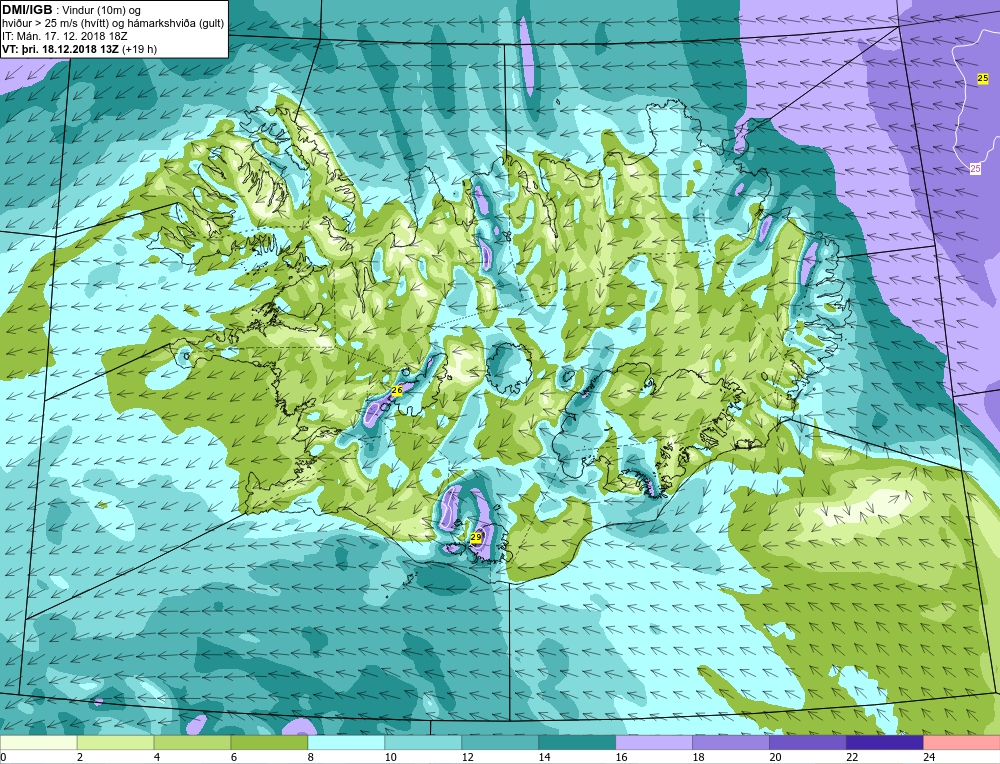Viewport: 1000px width, 764px height.
Task: Select the 4–6 m/s green legend swatch
Action: (x=192, y=743)
